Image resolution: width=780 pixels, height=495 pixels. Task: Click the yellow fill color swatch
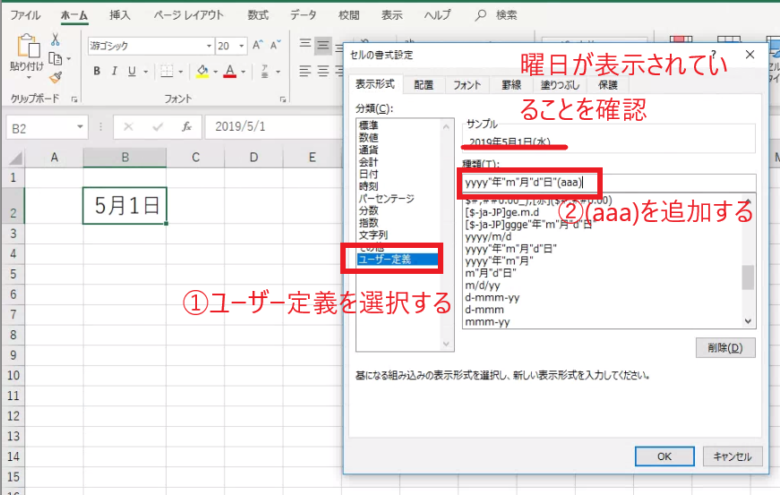click(x=202, y=71)
